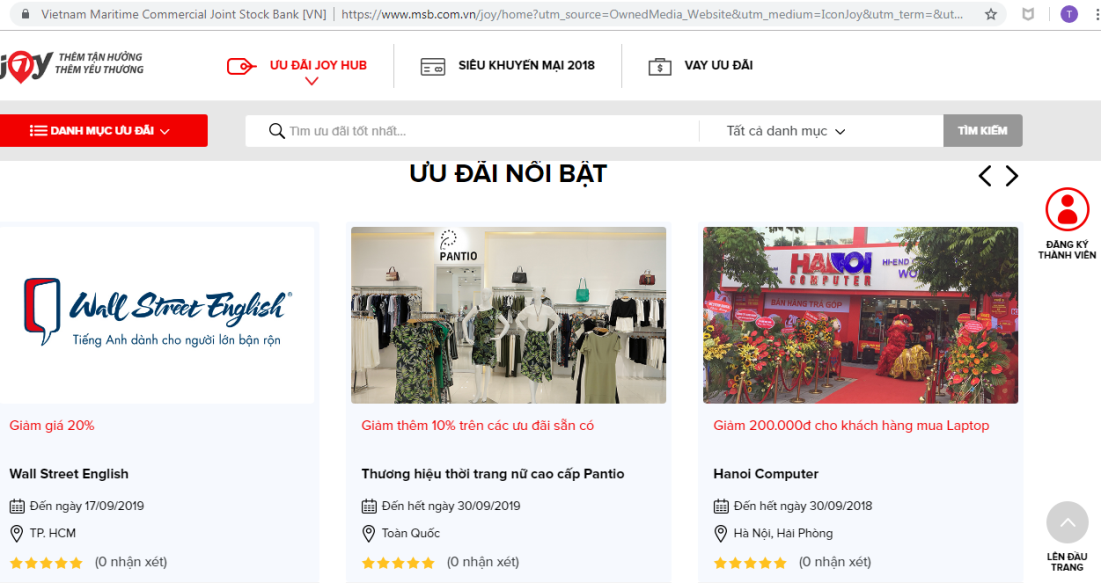Show previous featured offers arrow
The image size is (1101, 583).
[x=985, y=176]
